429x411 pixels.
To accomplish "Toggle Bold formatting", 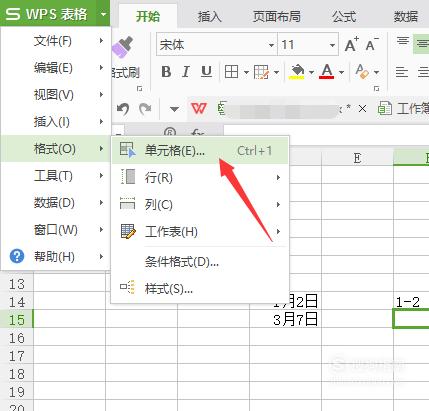I will click(166, 72).
